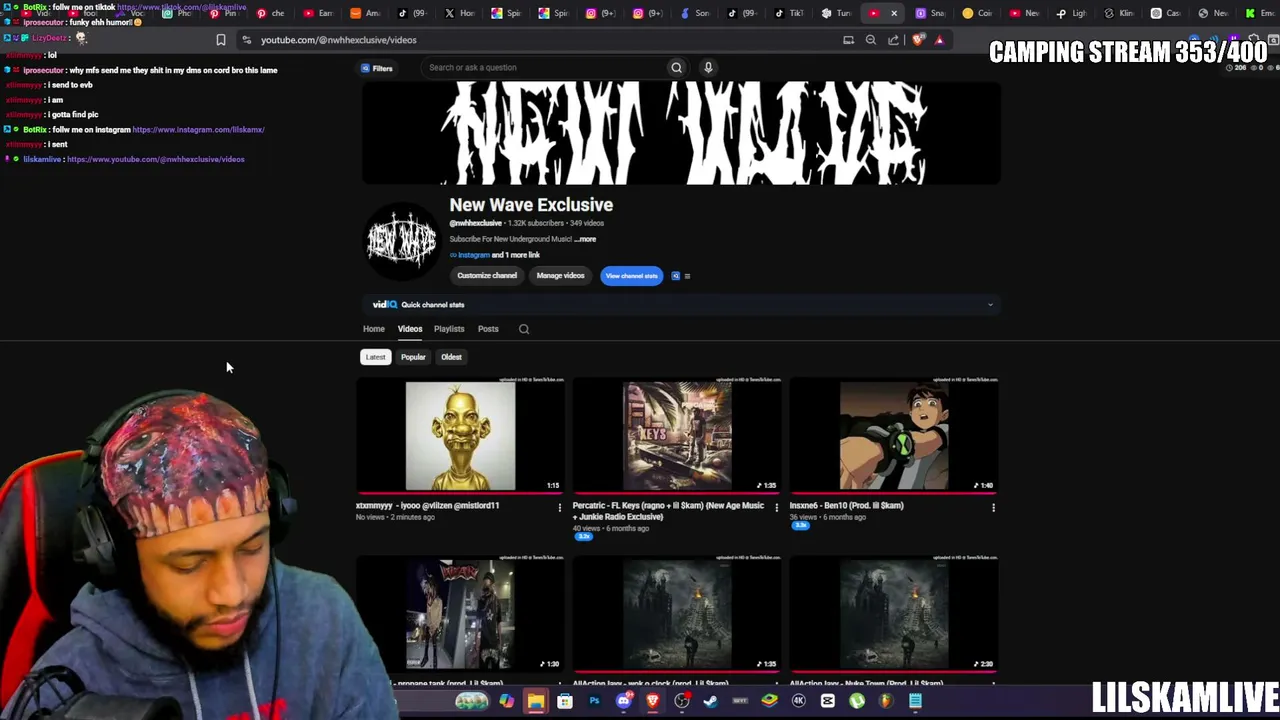
Task: Open the Microsoft Store taskbar icon
Action: pos(565,701)
